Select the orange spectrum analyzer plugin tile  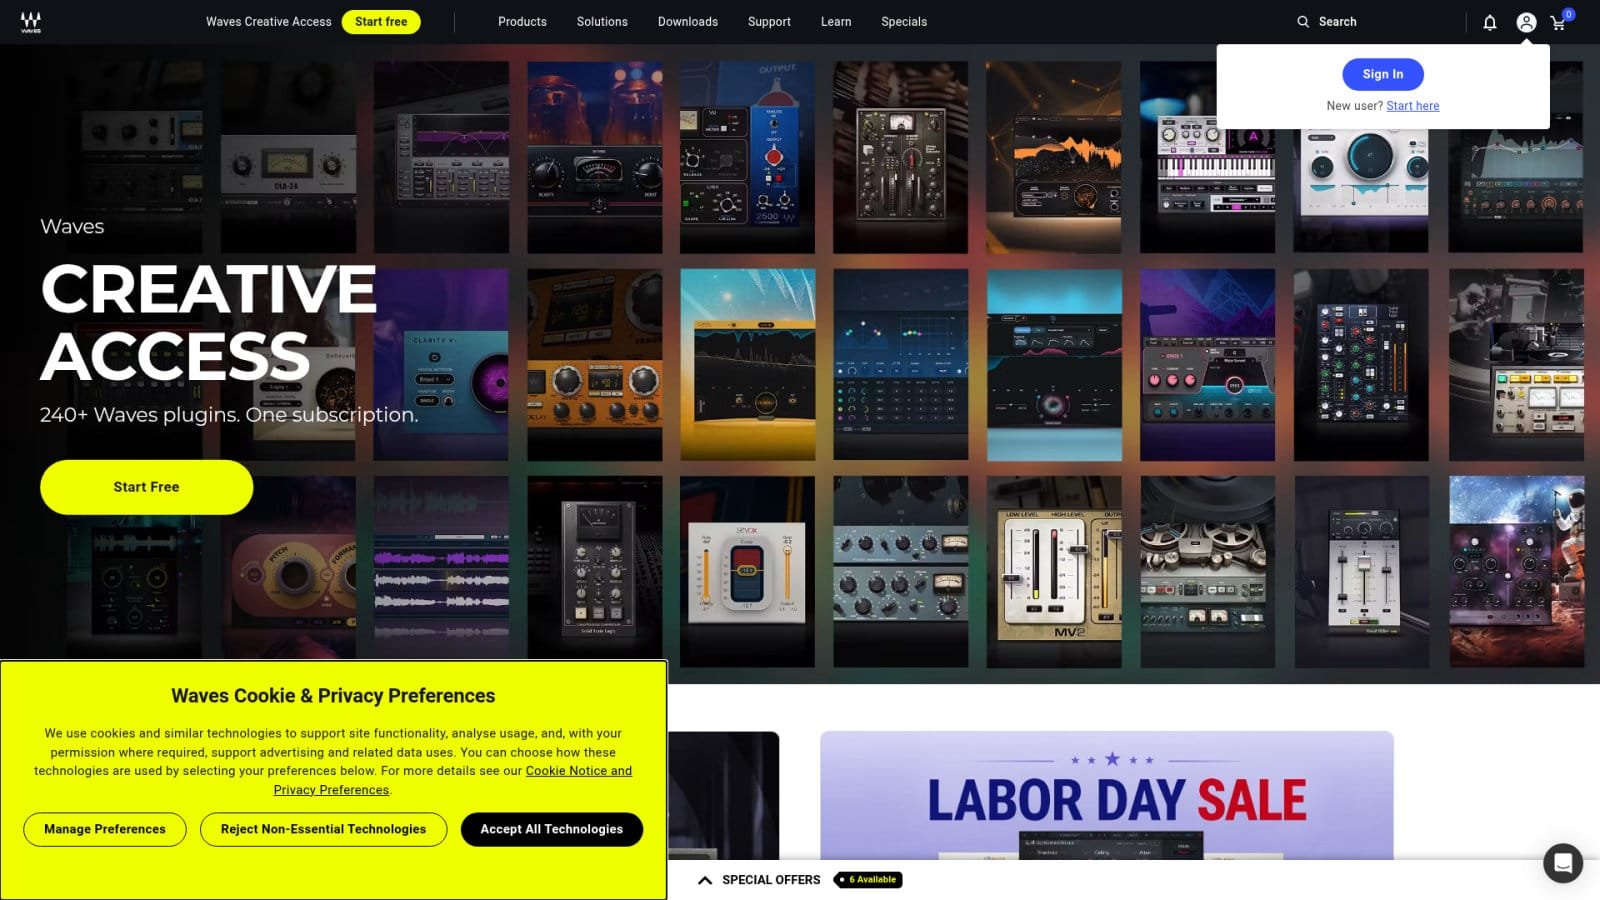(x=1054, y=157)
